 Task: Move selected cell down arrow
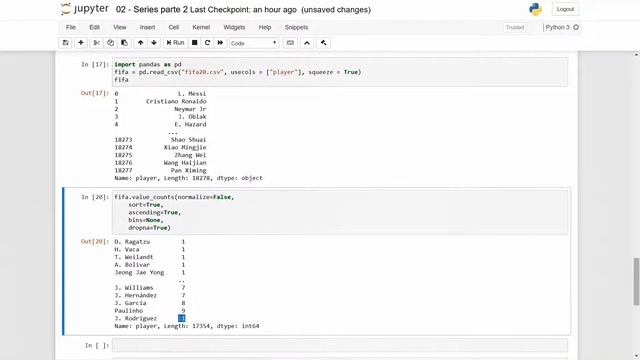(x=154, y=43)
